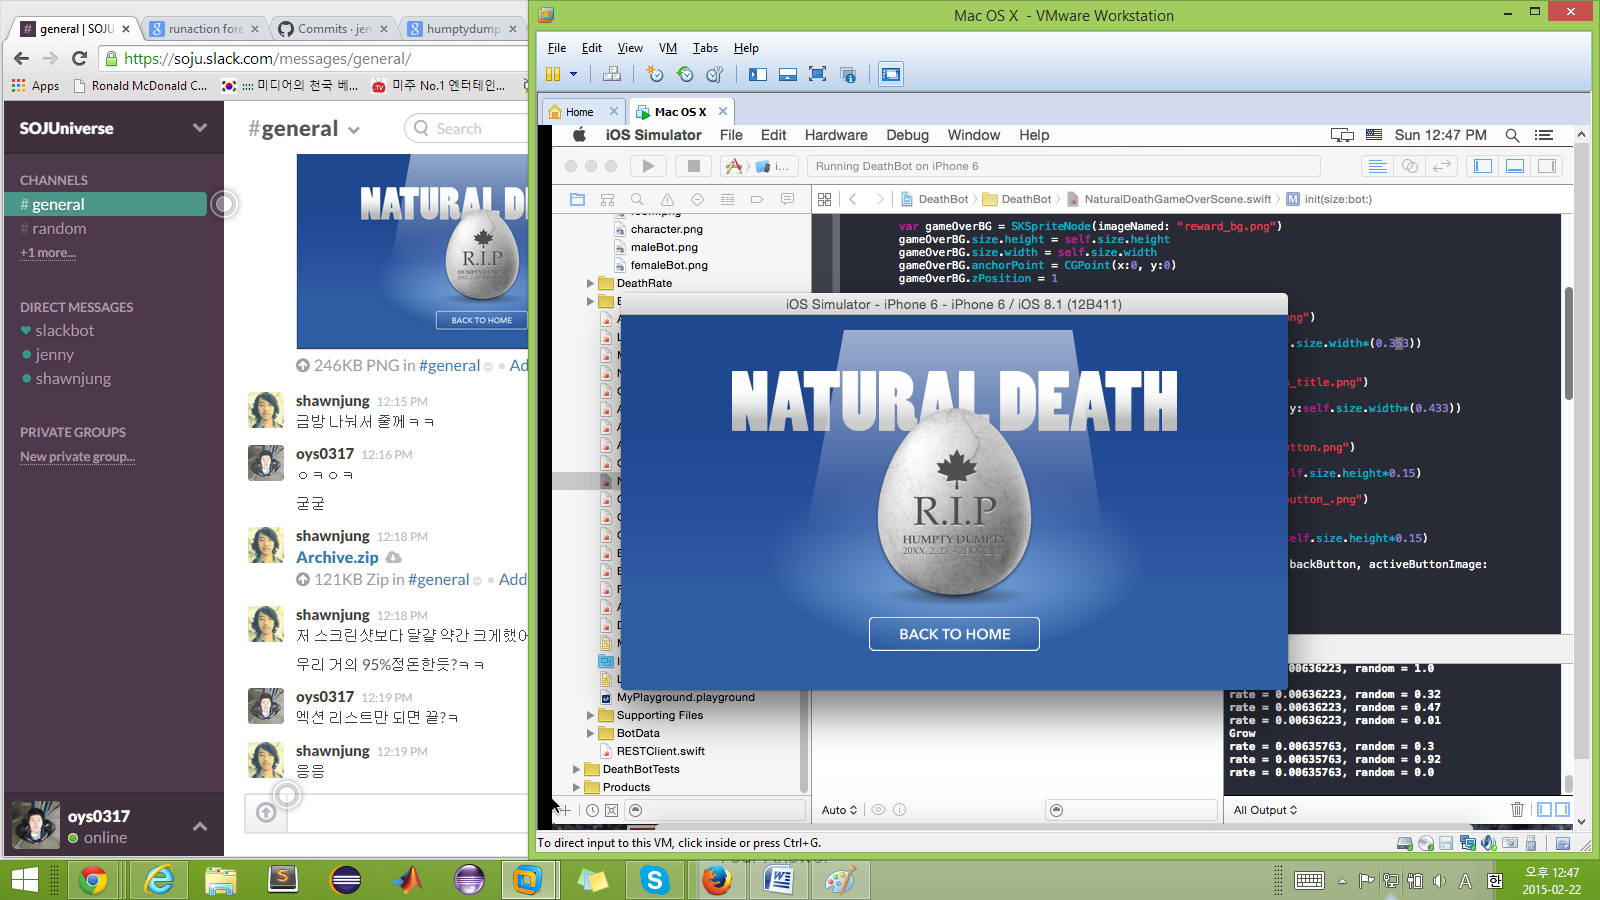Click the Slack search field
This screenshot has height=900, width=1600.
(x=466, y=128)
